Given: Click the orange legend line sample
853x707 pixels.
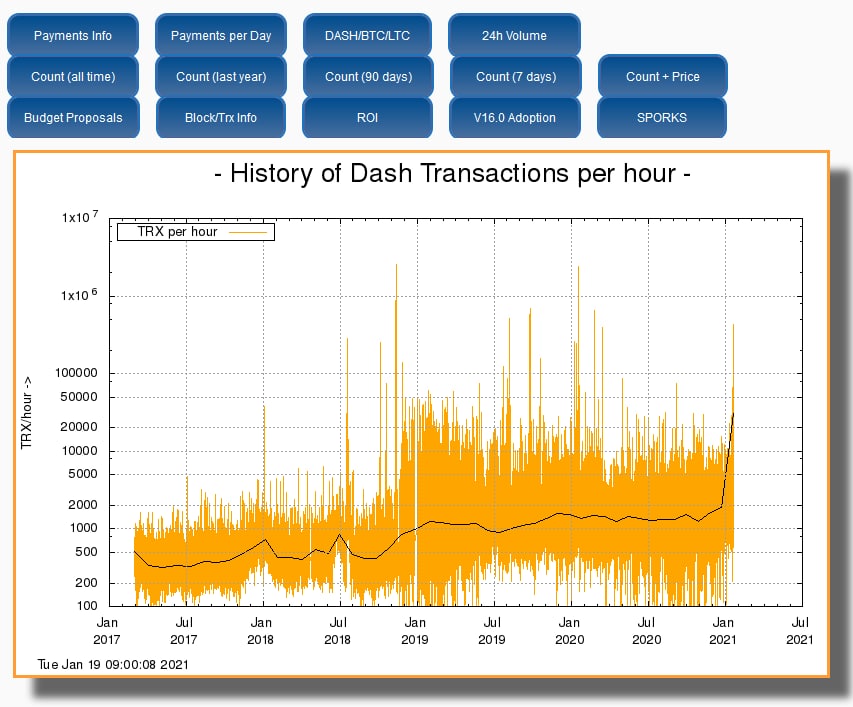Looking at the screenshot, I should point(248,232).
